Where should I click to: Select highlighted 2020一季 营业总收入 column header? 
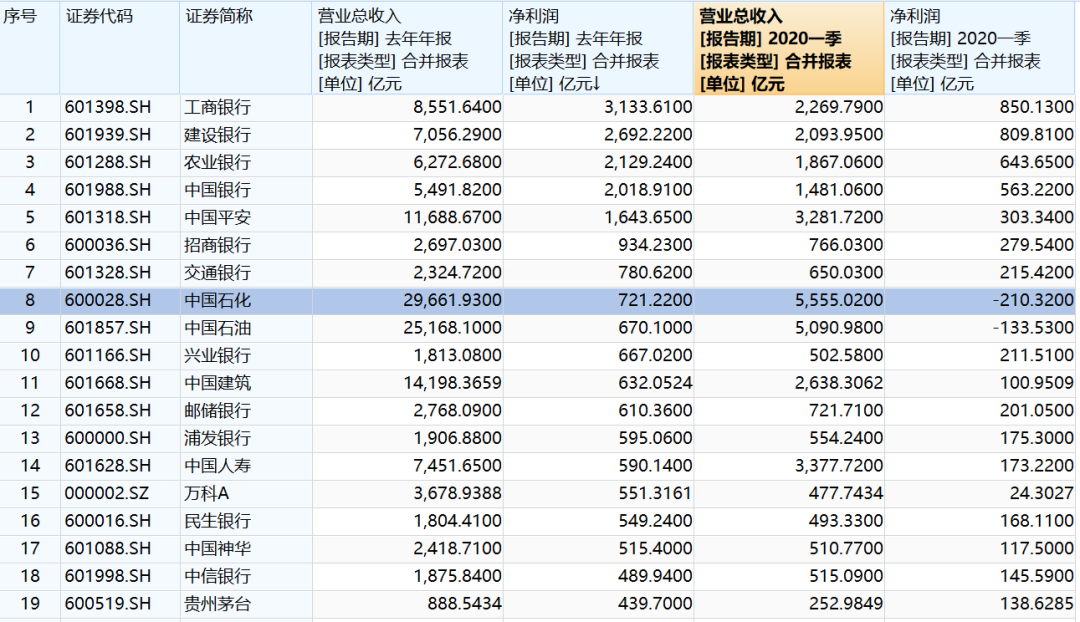(789, 48)
